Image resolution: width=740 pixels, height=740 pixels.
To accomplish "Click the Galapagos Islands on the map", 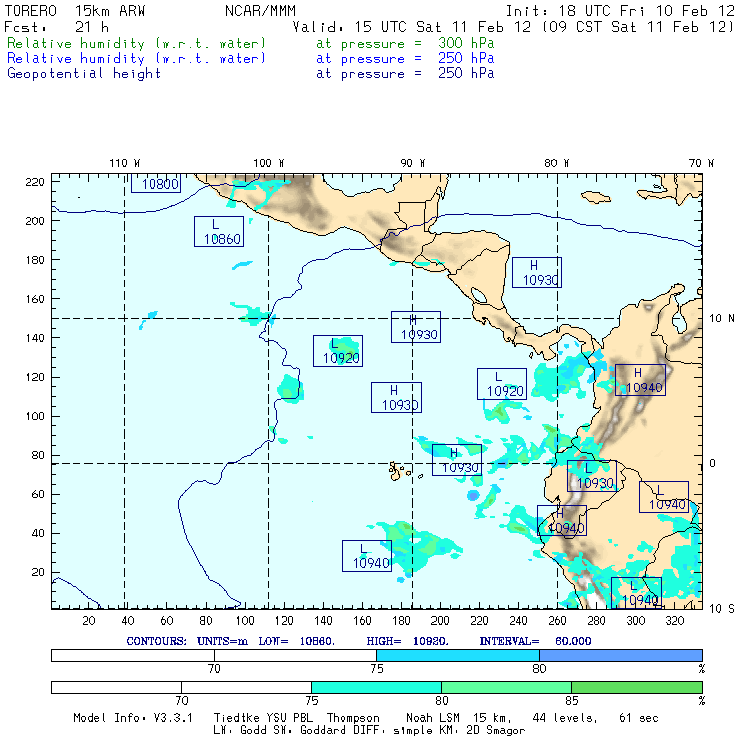I will pyautogui.click(x=400, y=469).
